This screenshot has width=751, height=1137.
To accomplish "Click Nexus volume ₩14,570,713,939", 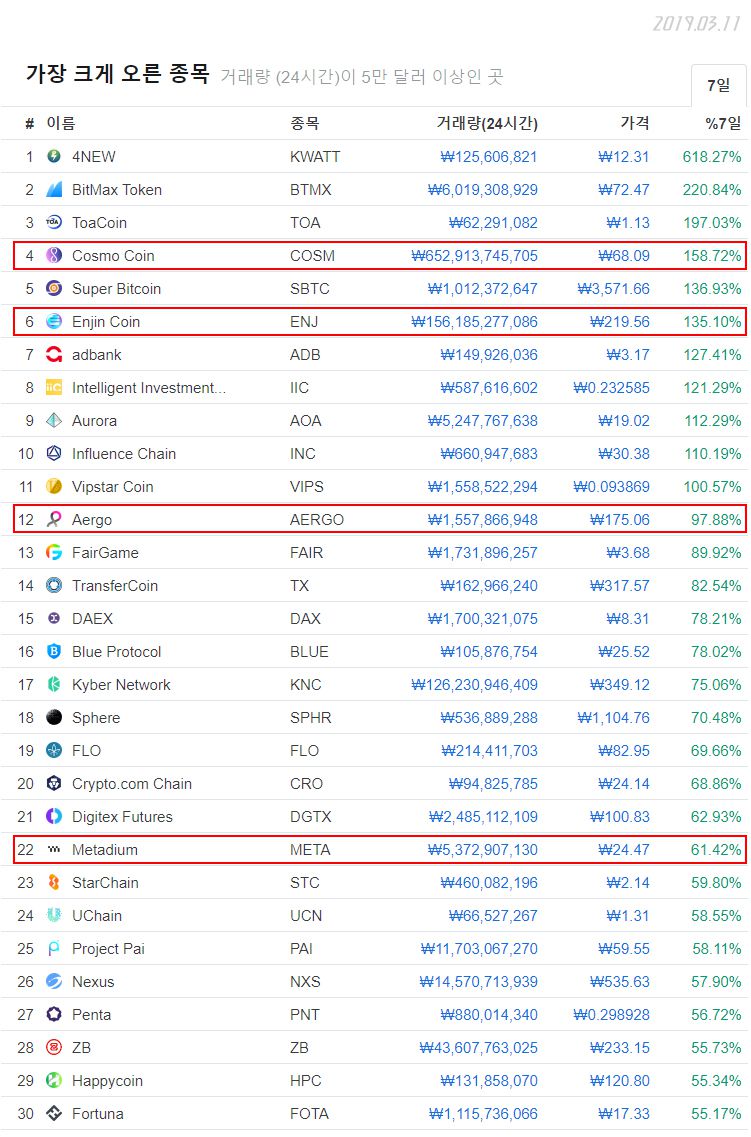I will click(x=478, y=982).
